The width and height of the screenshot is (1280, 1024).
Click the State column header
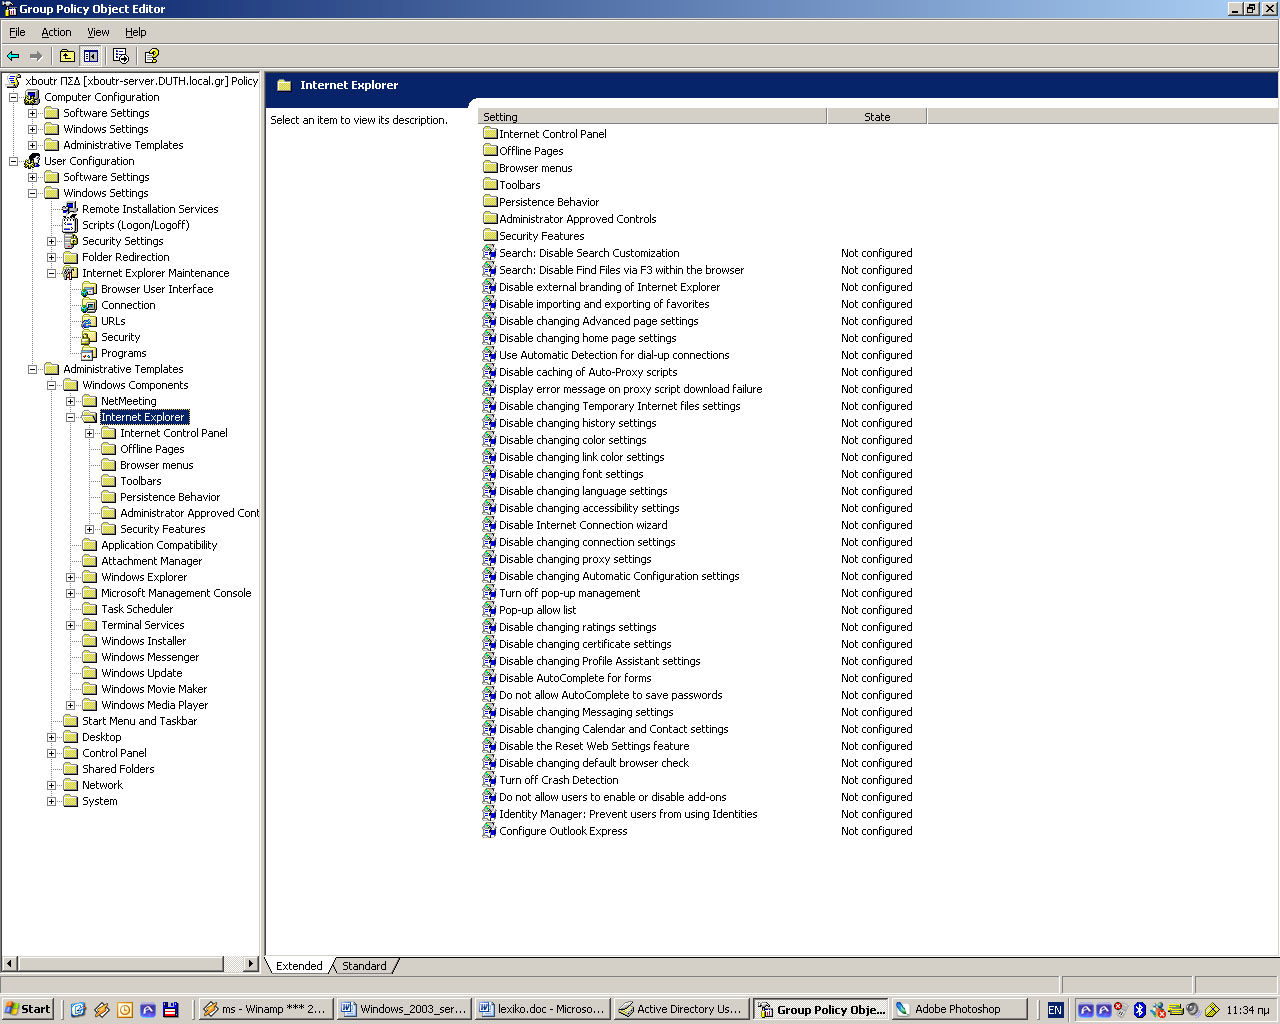pos(877,117)
